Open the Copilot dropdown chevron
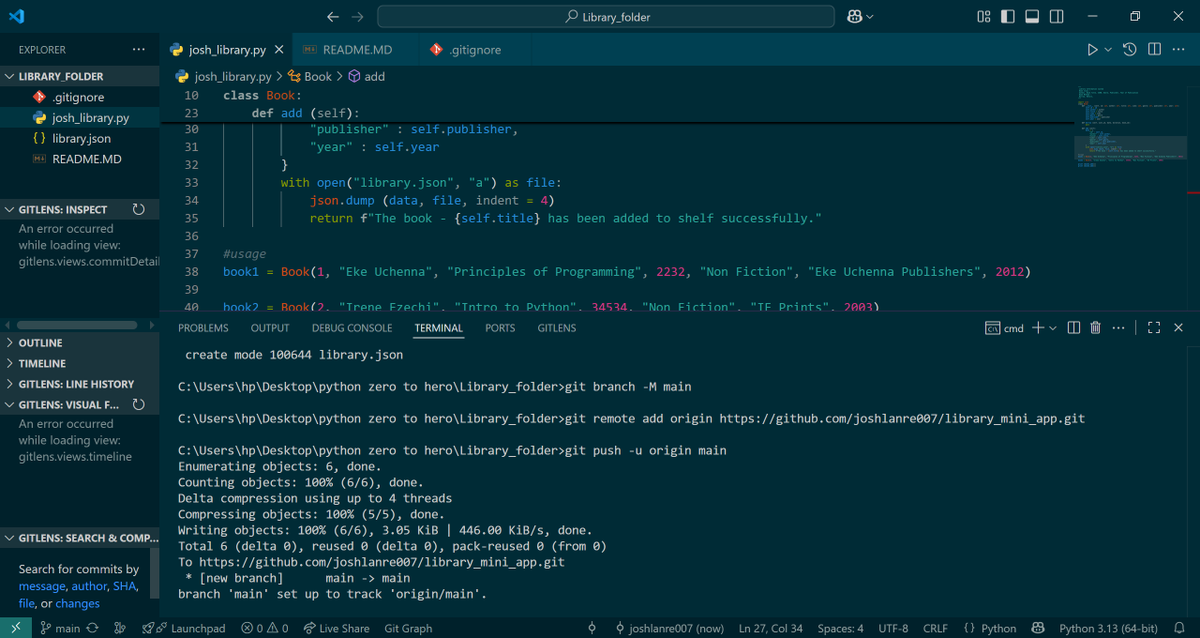Screen dimensions: 1200x638 pos(869,16)
